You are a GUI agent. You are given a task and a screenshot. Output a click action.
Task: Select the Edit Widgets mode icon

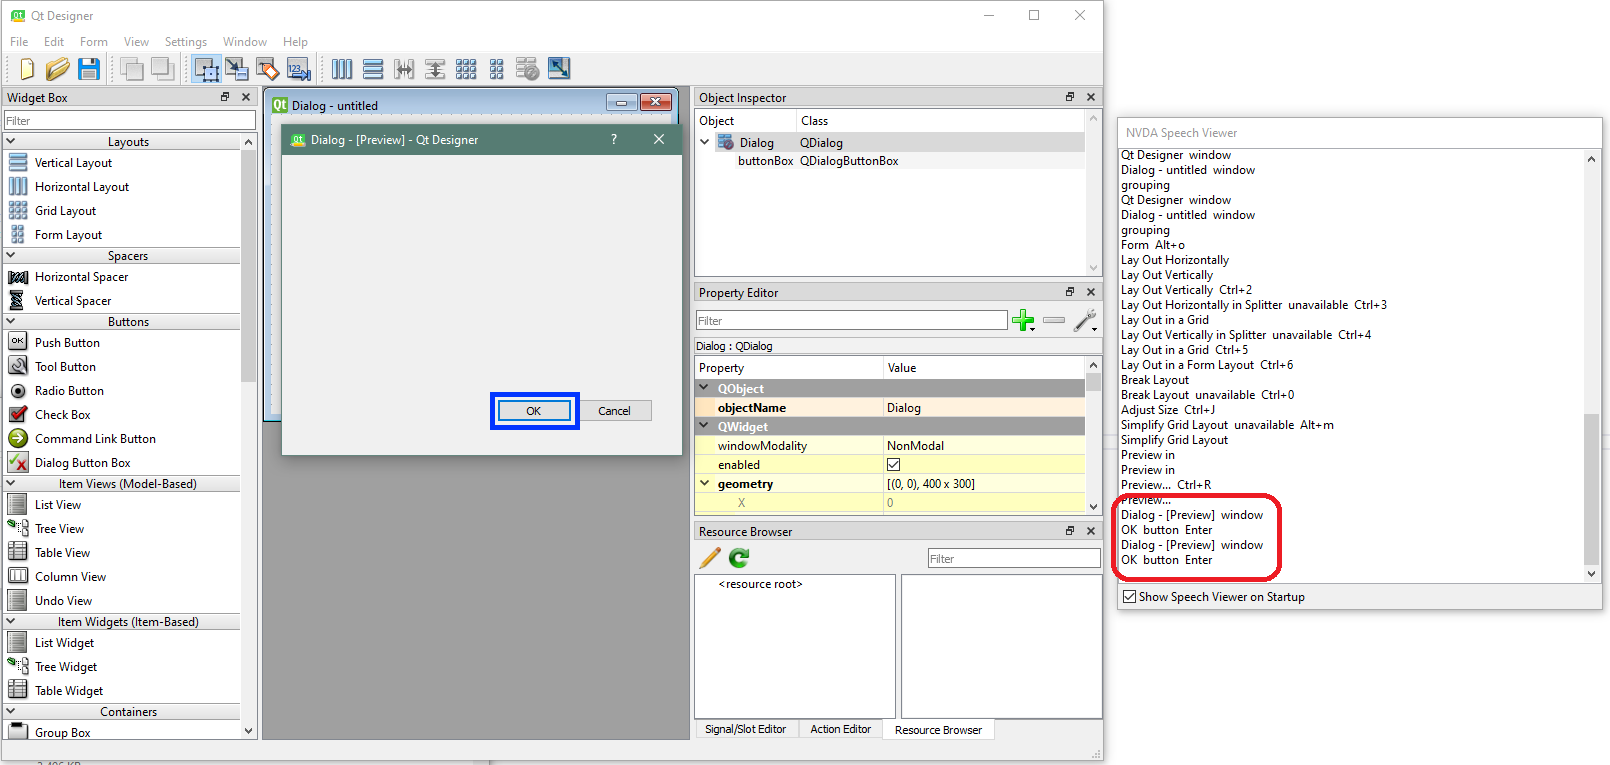tap(206, 69)
